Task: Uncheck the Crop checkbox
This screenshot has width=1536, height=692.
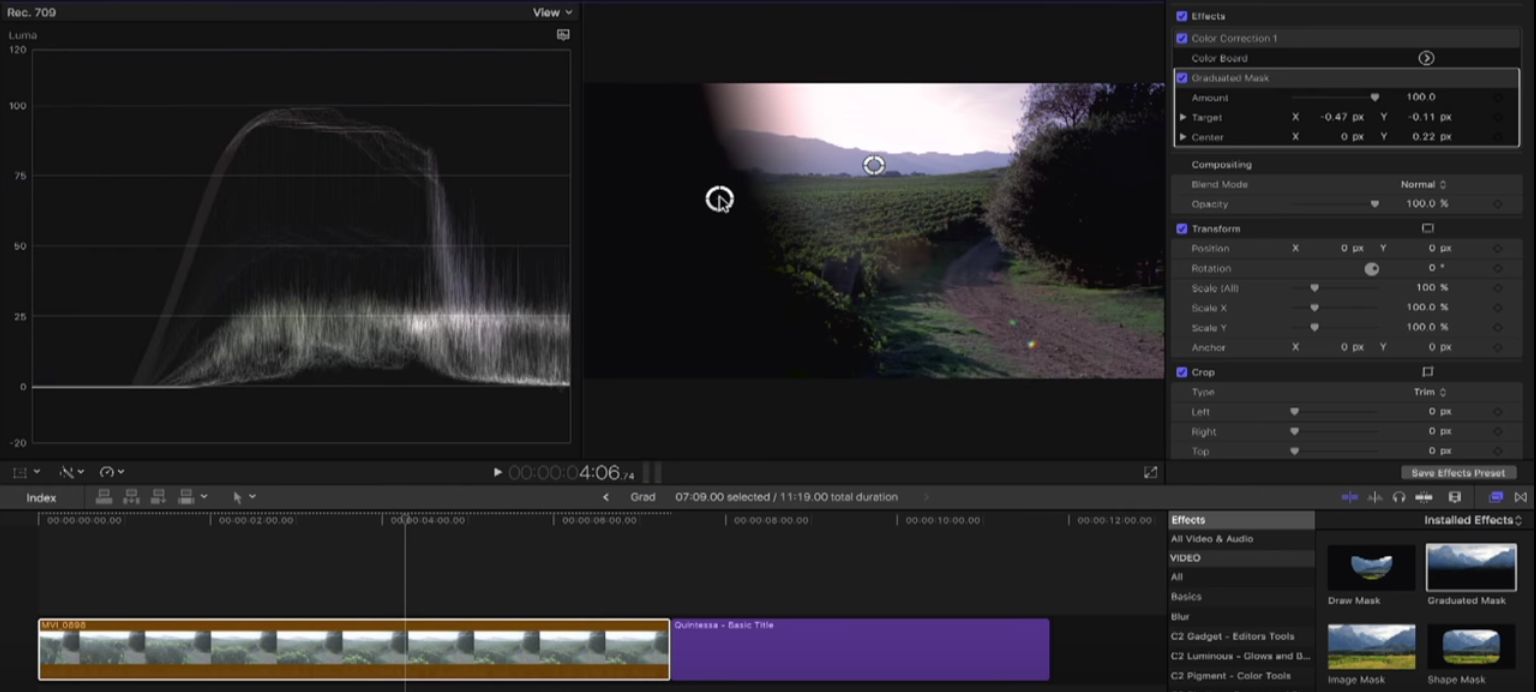Action: tap(1181, 373)
